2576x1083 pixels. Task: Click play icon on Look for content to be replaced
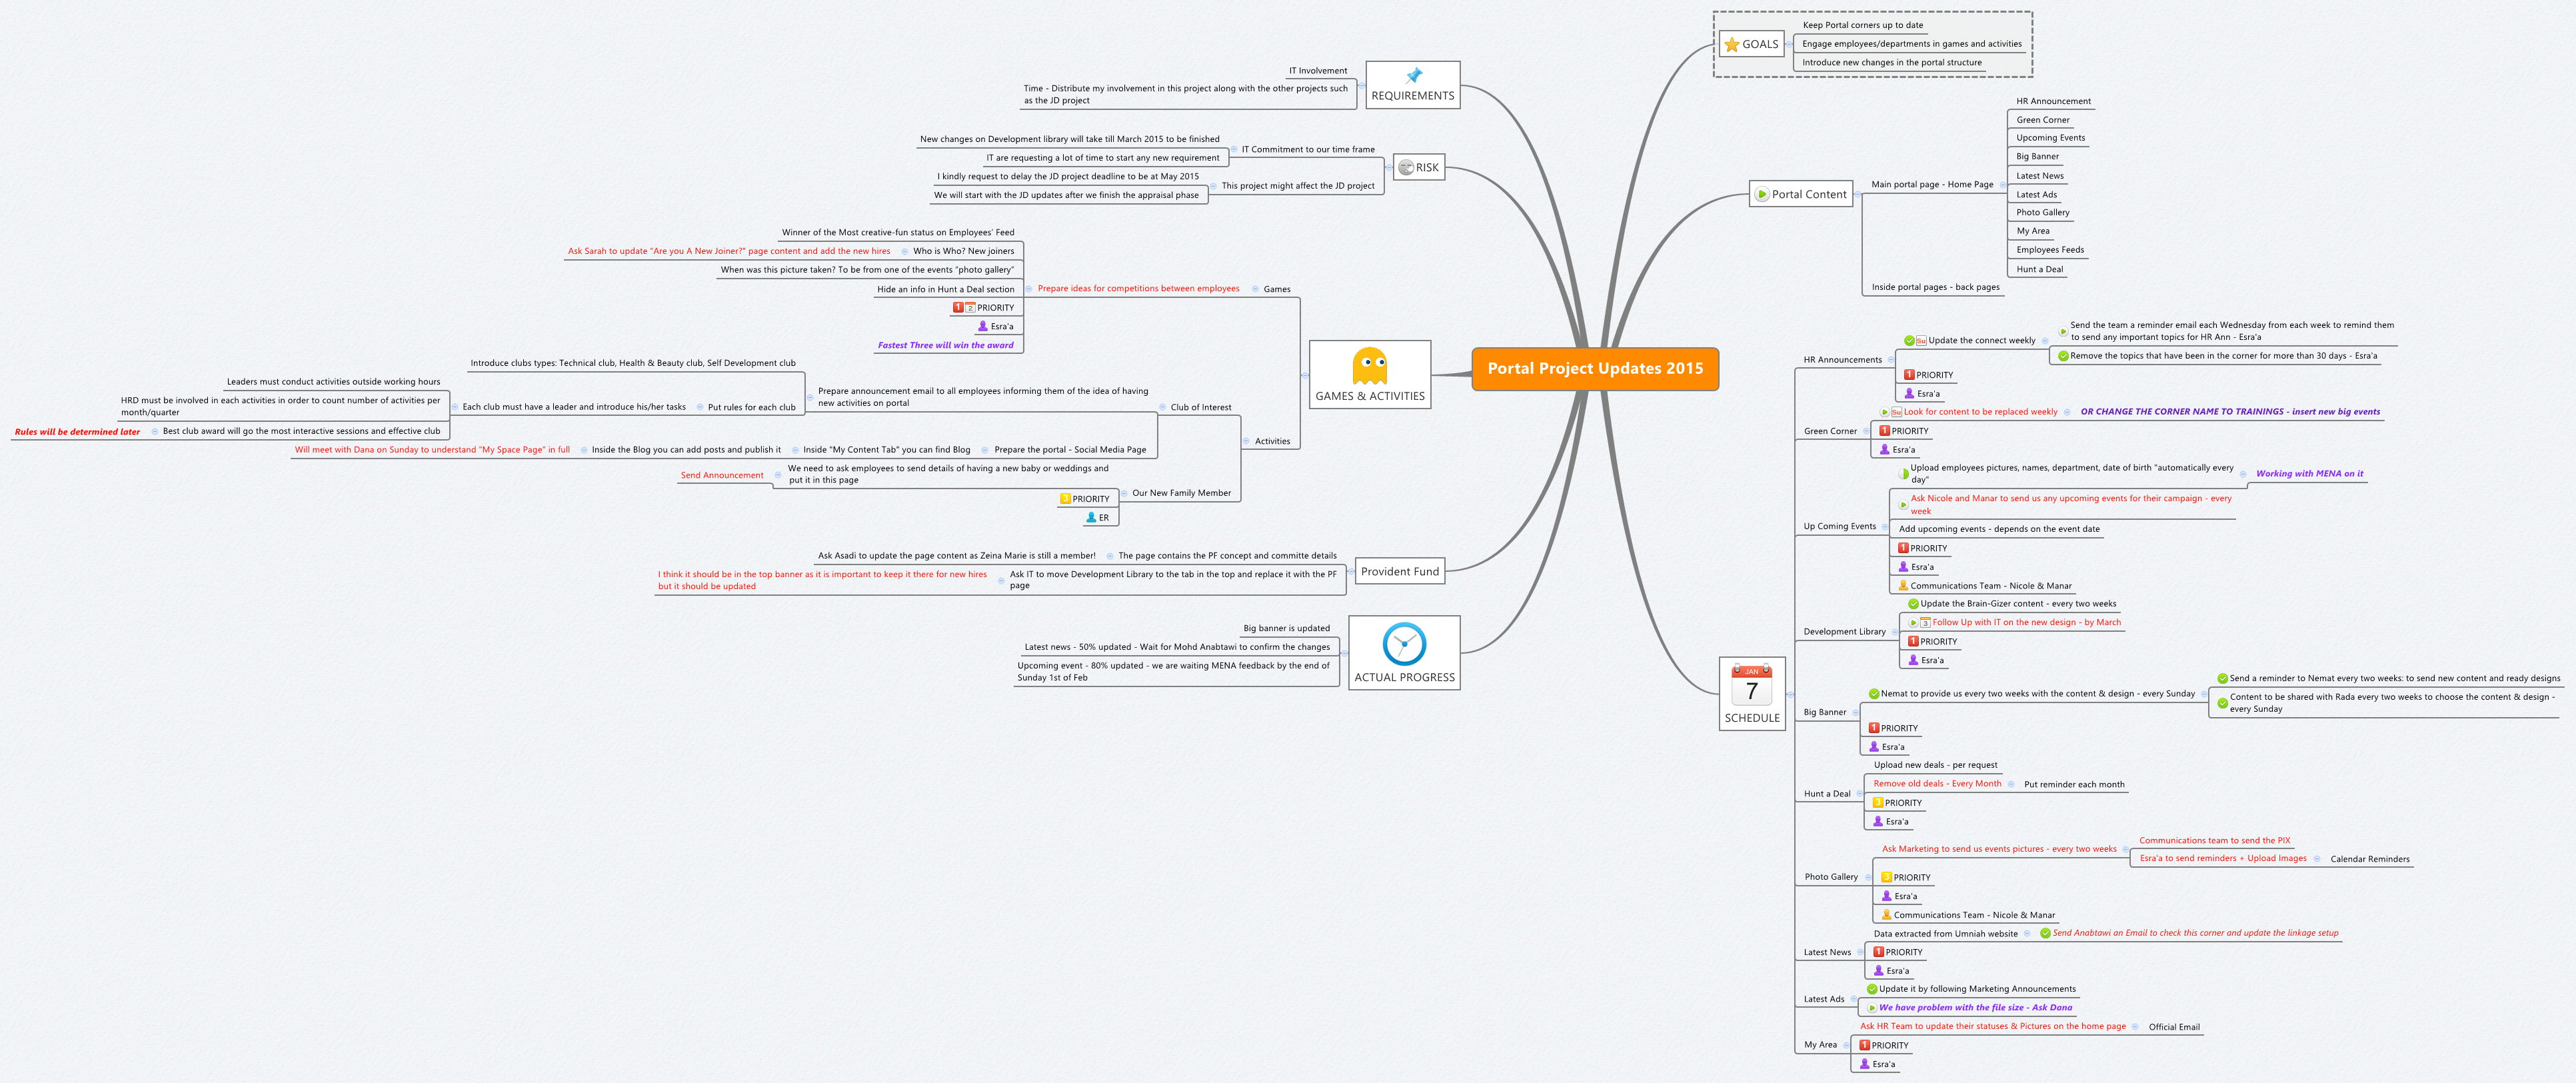tap(1884, 412)
